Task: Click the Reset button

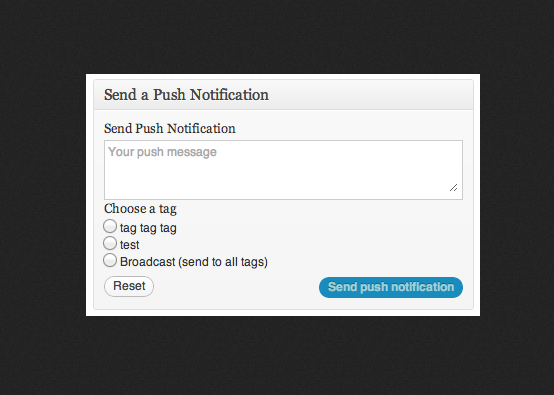Action: (x=129, y=286)
